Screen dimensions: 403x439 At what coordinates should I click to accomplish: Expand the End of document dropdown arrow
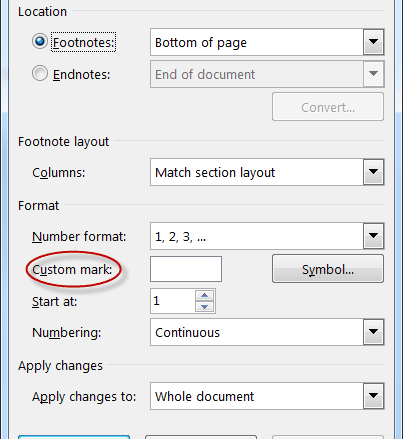[x=373, y=74]
